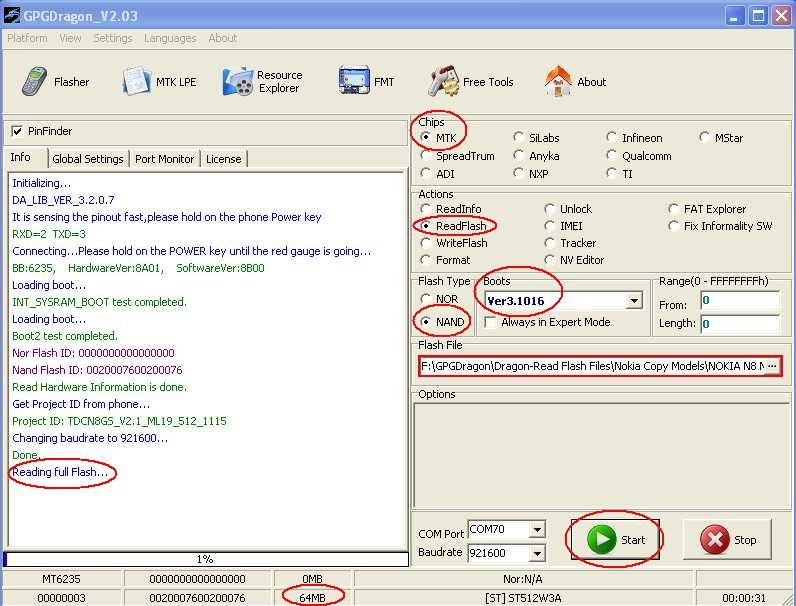Select the 'Reading full Flash...' log line
This screenshot has height=606, width=796.
(x=60, y=472)
